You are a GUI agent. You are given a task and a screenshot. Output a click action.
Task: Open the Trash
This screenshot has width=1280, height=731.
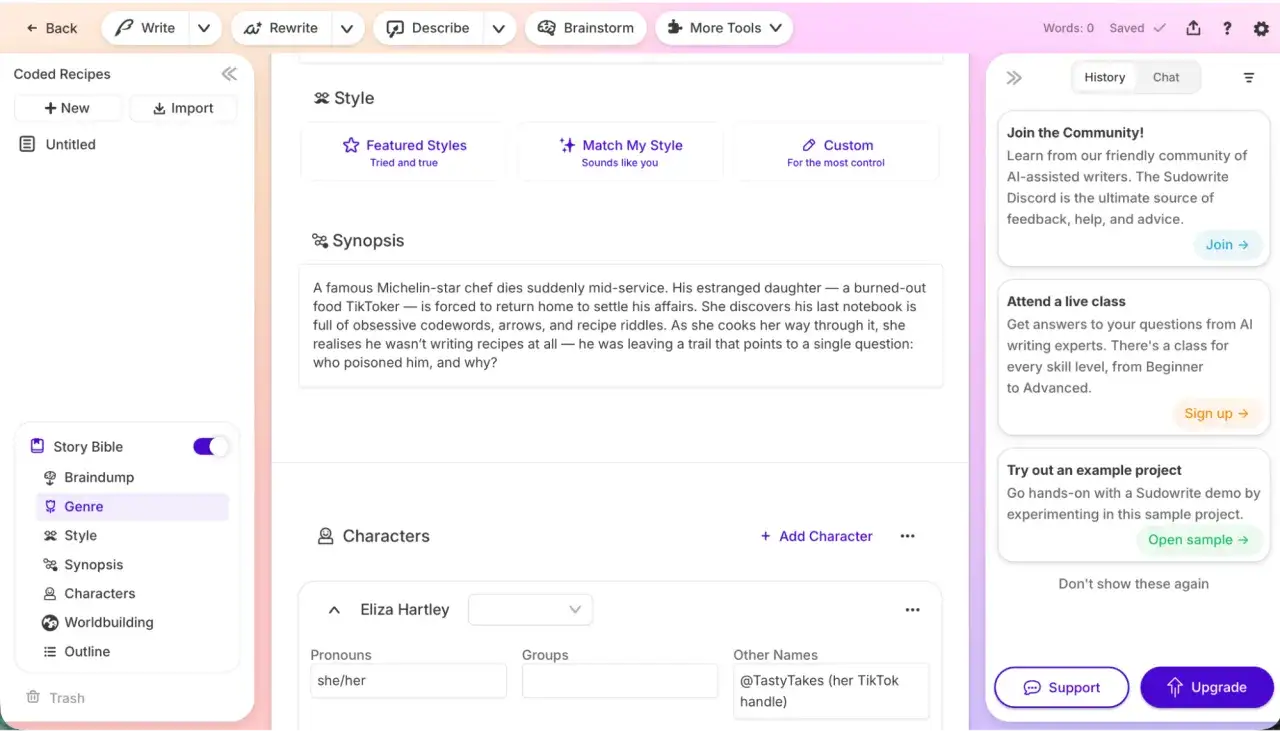point(55,697)
